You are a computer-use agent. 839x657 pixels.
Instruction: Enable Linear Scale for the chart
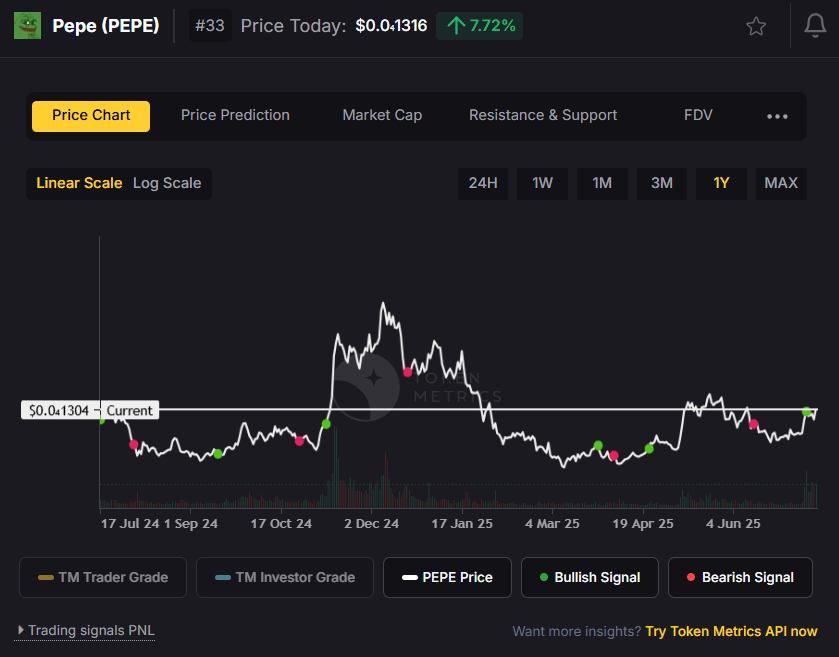[79, 184]
